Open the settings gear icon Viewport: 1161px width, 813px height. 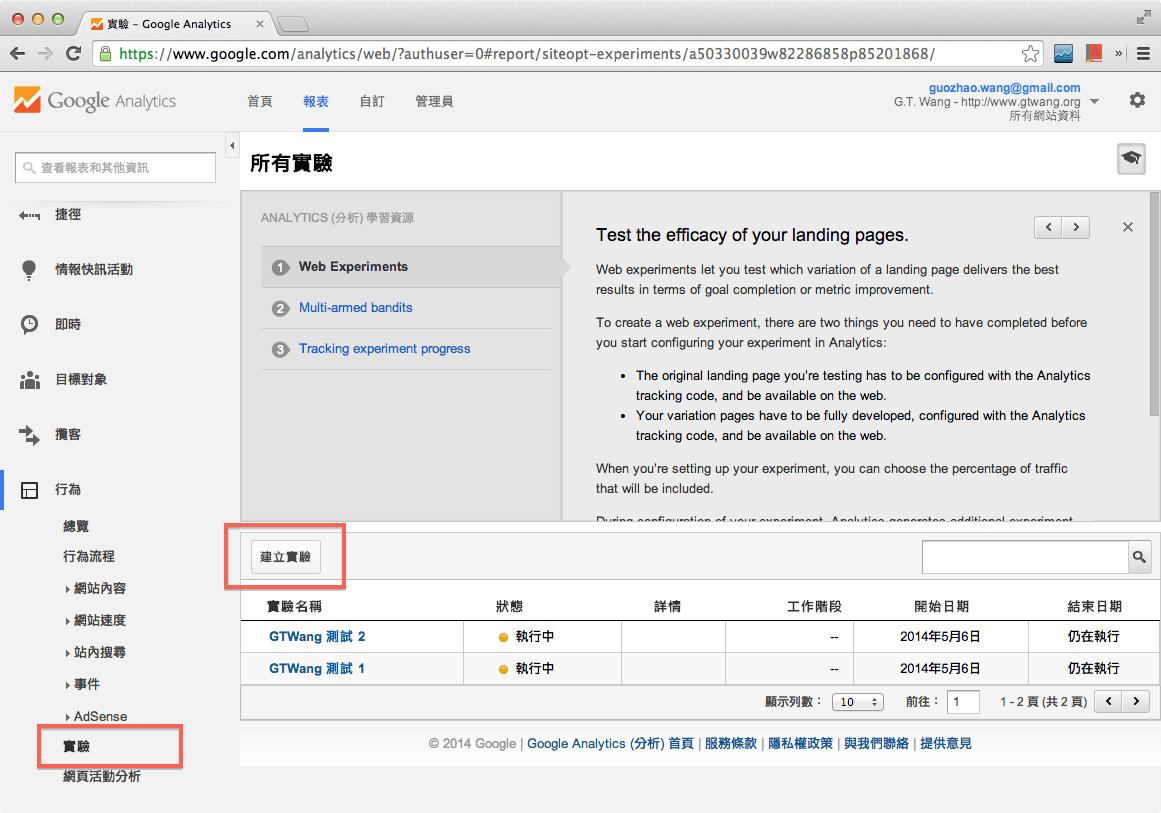pyautogui.click(x=1137, y=100)
